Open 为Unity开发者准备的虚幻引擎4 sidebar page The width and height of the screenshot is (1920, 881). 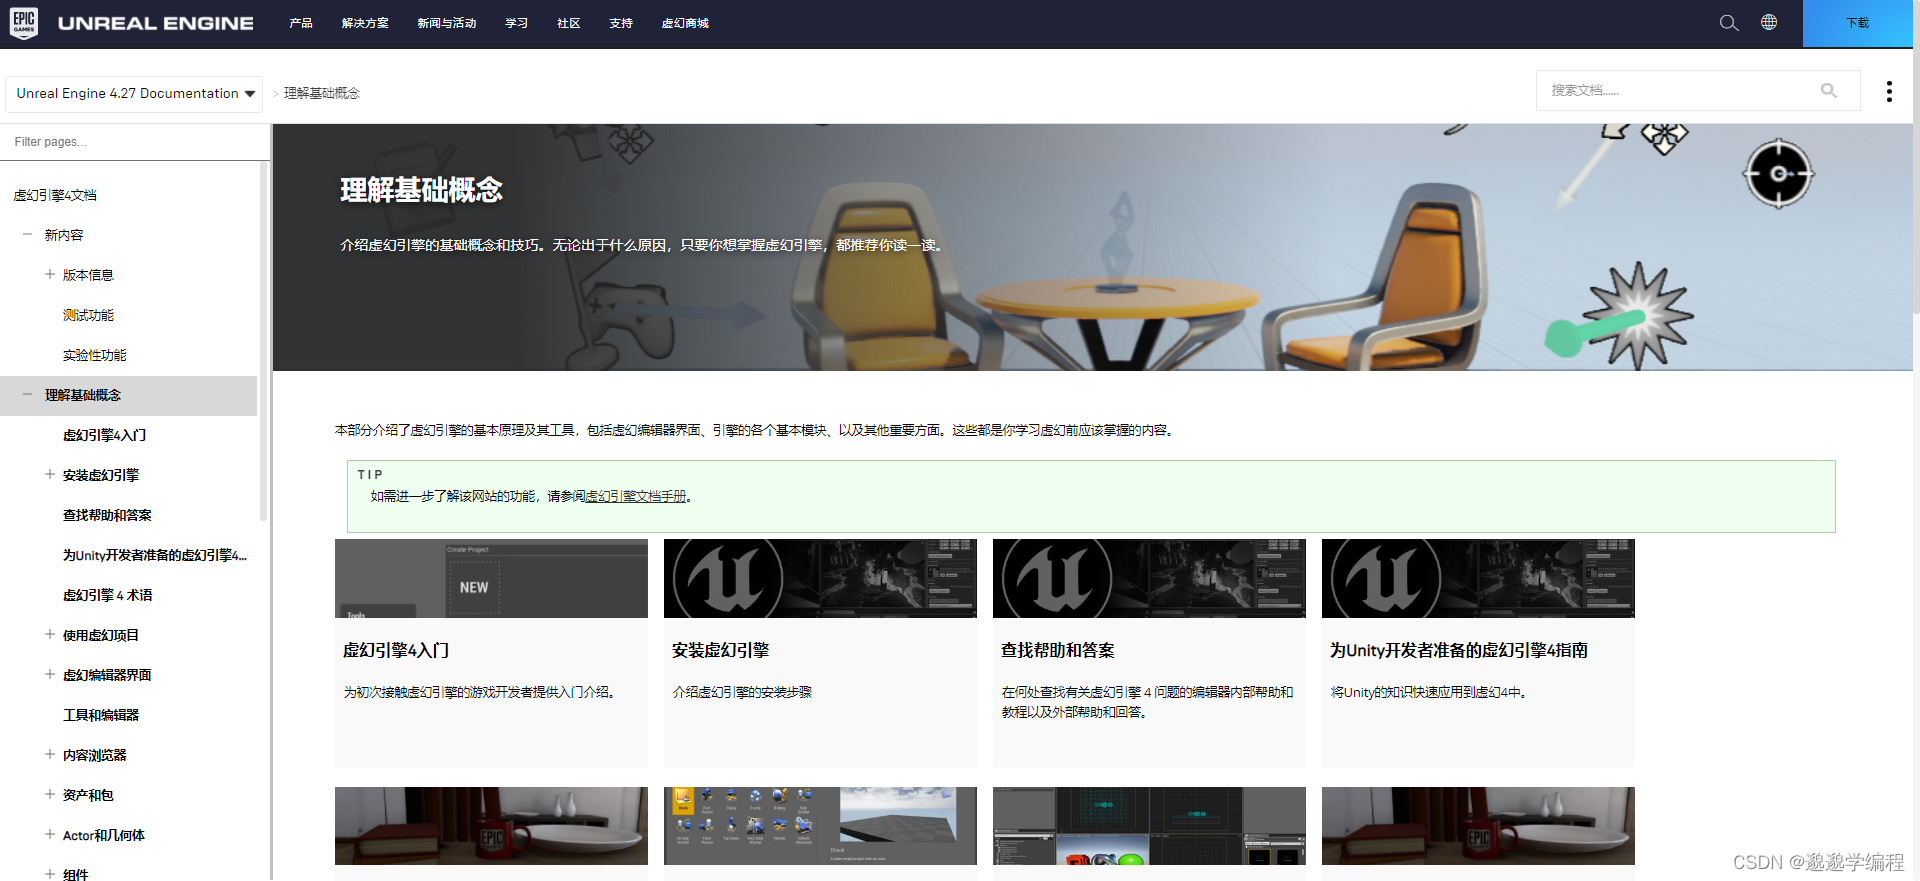[x=154, y=555]
